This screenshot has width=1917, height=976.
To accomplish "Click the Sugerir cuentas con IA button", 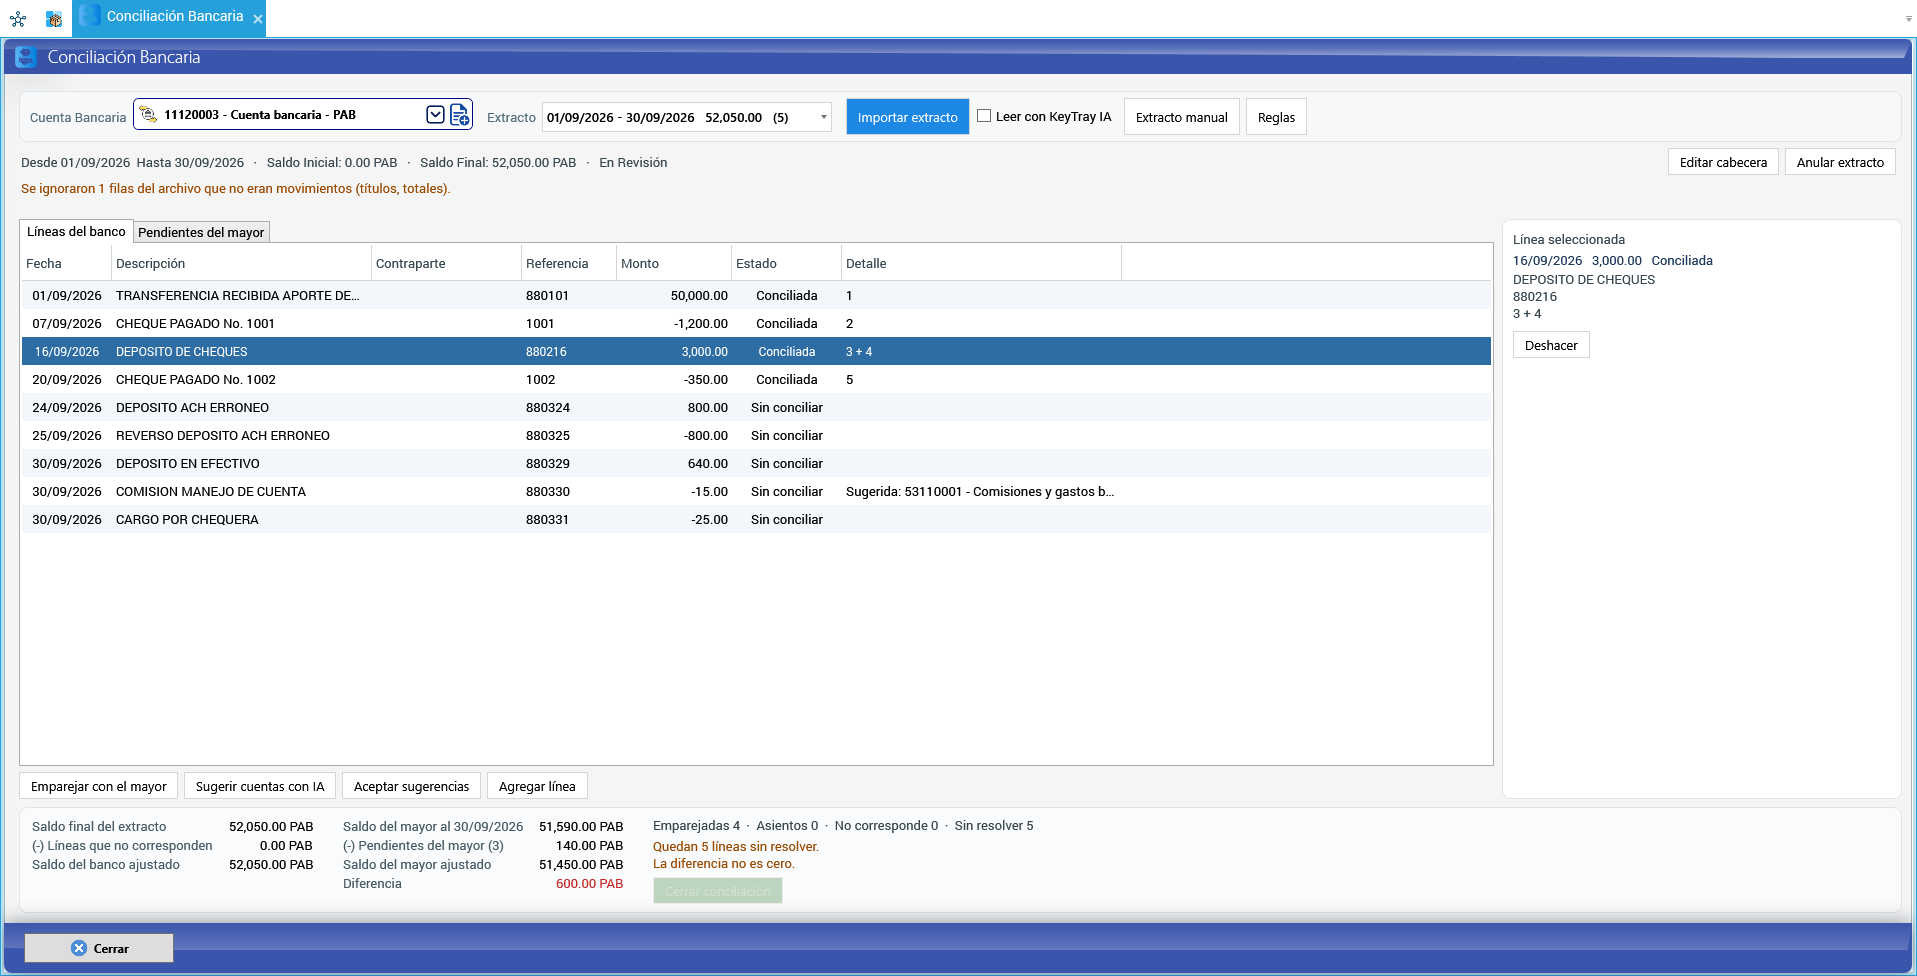I will pyautogui.click(x=260, y=786).
